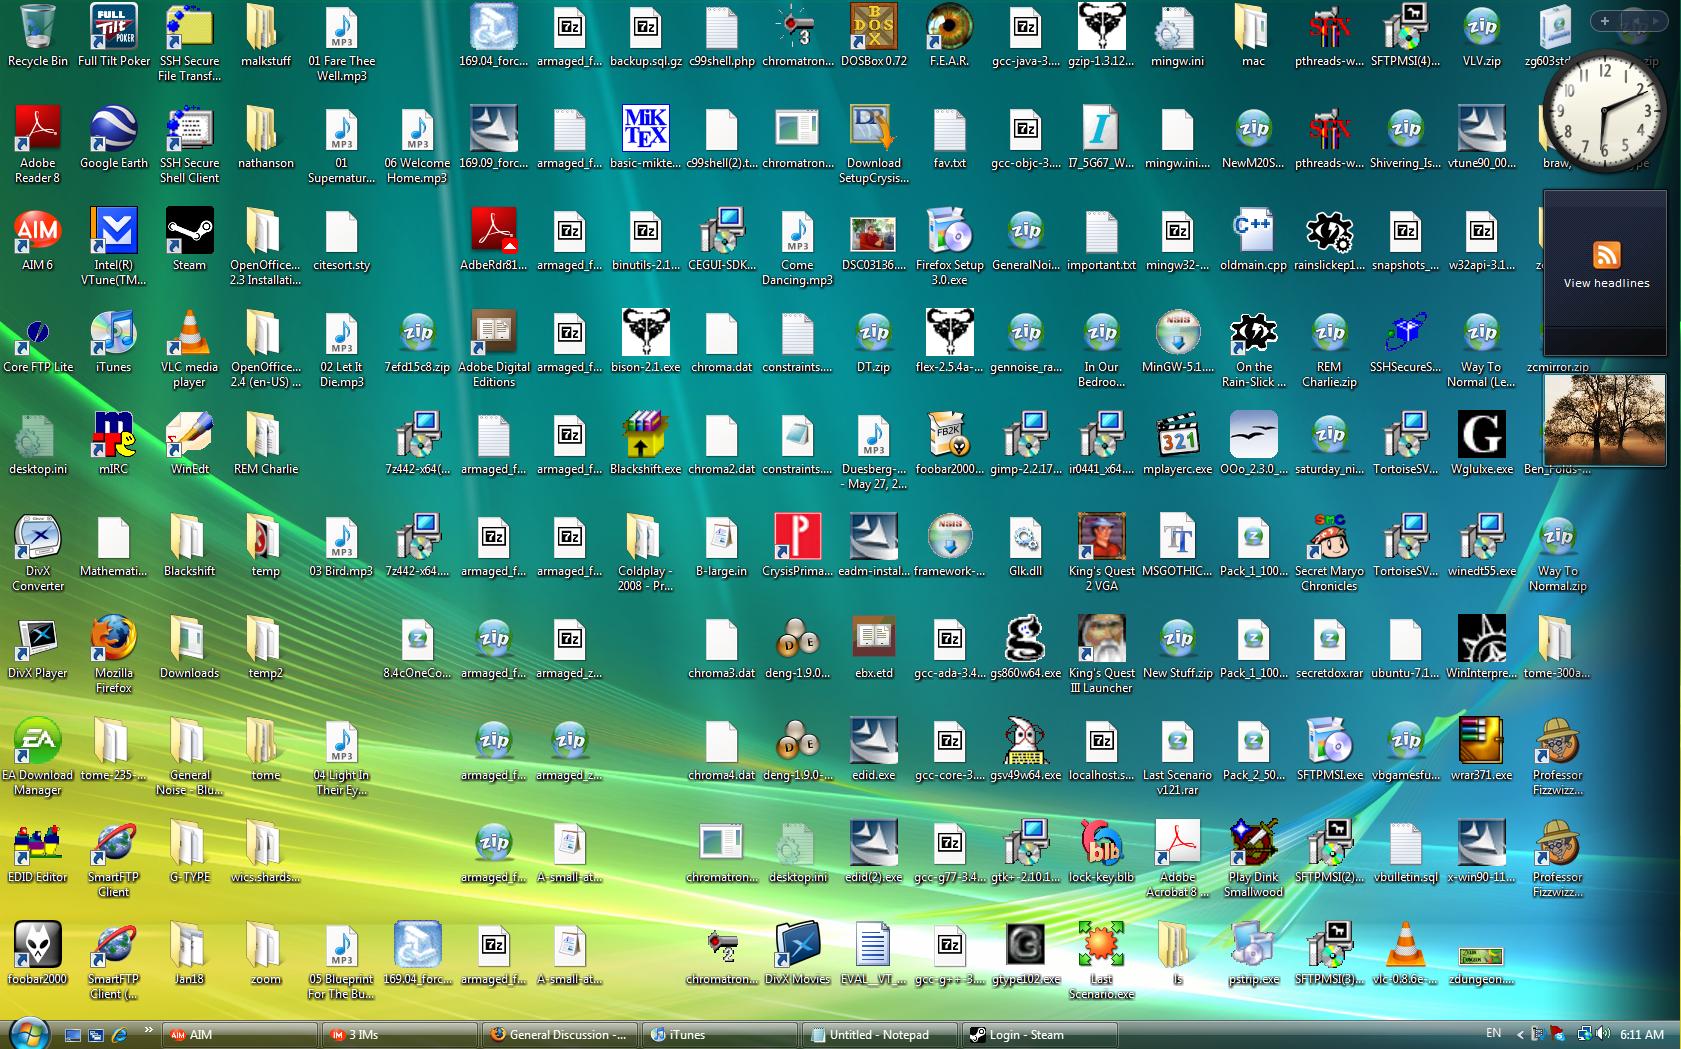
Task: Click the Mozilla Firefox desktop icon
Action: pos(114,654)
